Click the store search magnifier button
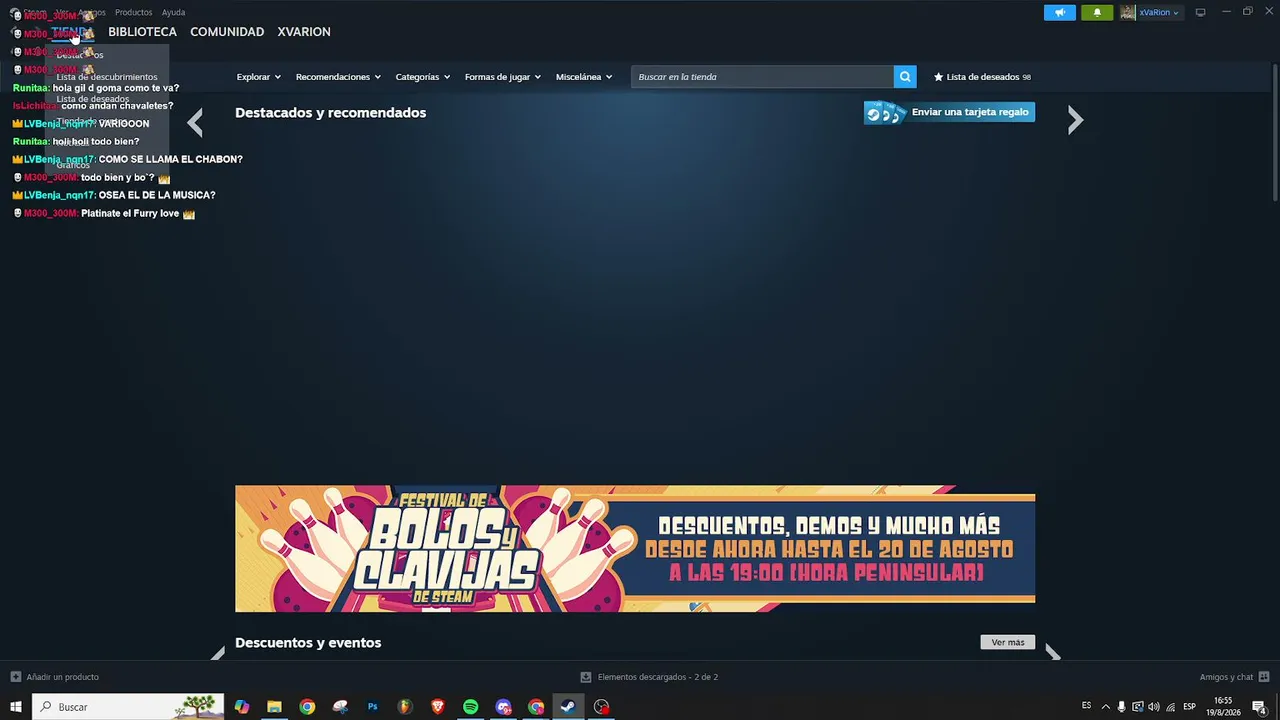 click(x=905, y=77)
